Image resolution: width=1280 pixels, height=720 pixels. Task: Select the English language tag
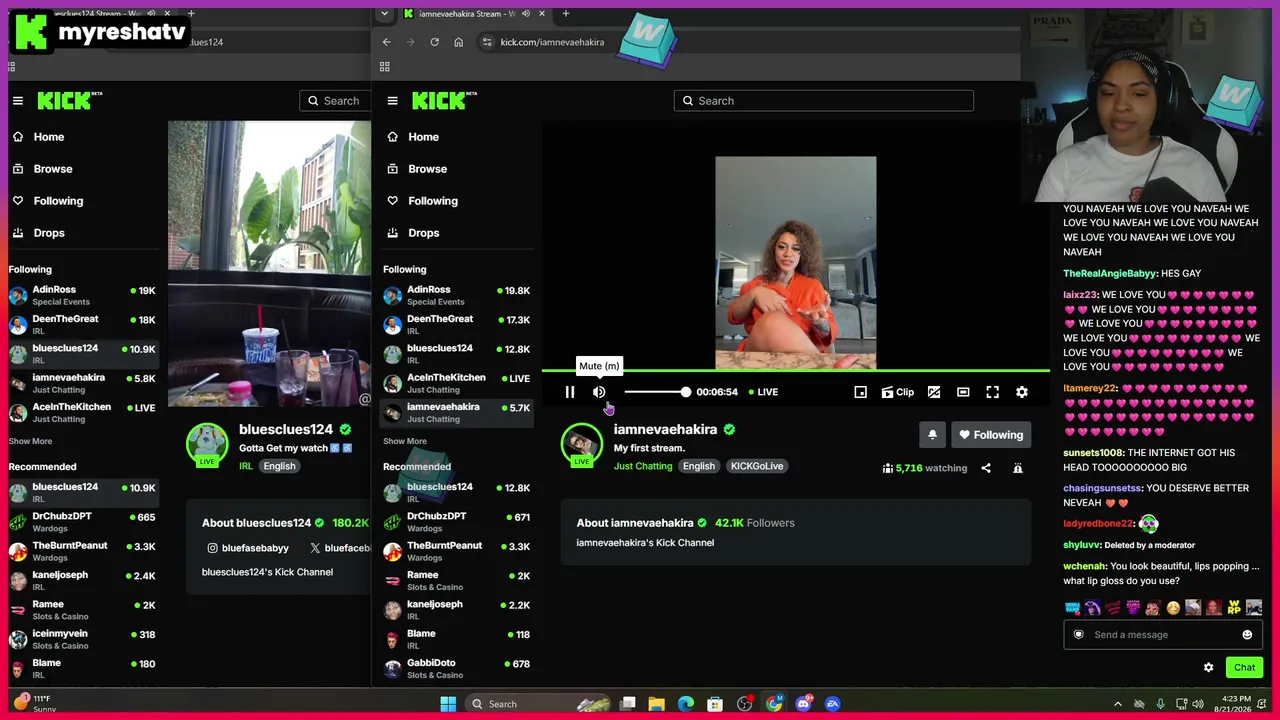click(x=699, y=466)
